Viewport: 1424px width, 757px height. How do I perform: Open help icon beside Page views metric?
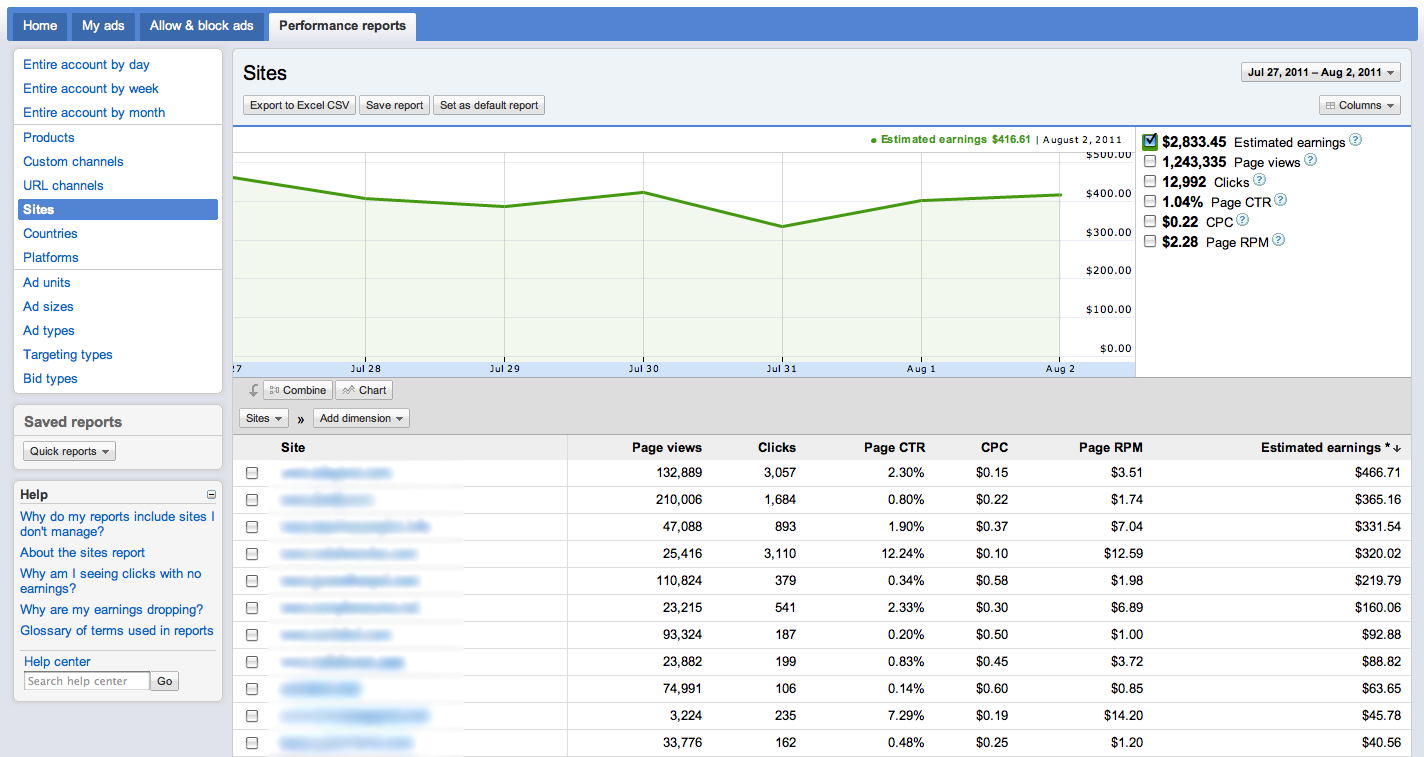click(x=1310, y=160)
